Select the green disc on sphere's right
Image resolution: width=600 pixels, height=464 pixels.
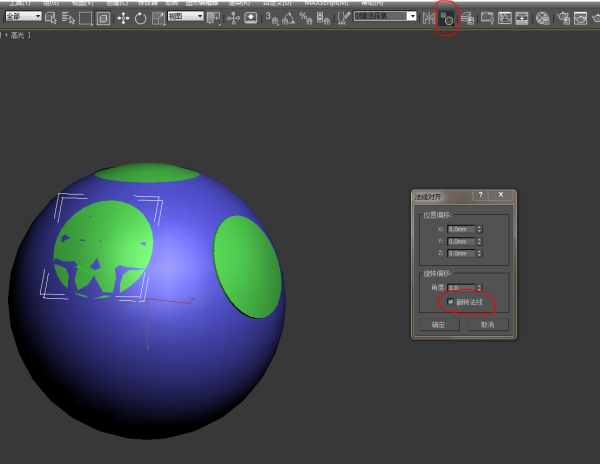click(248, 267)
